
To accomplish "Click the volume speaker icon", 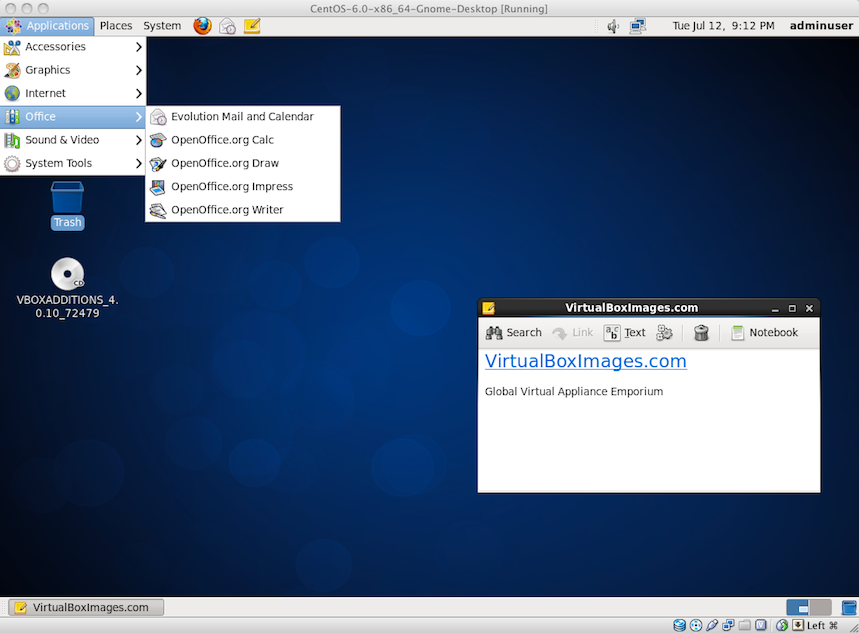I will pos(613,26).
